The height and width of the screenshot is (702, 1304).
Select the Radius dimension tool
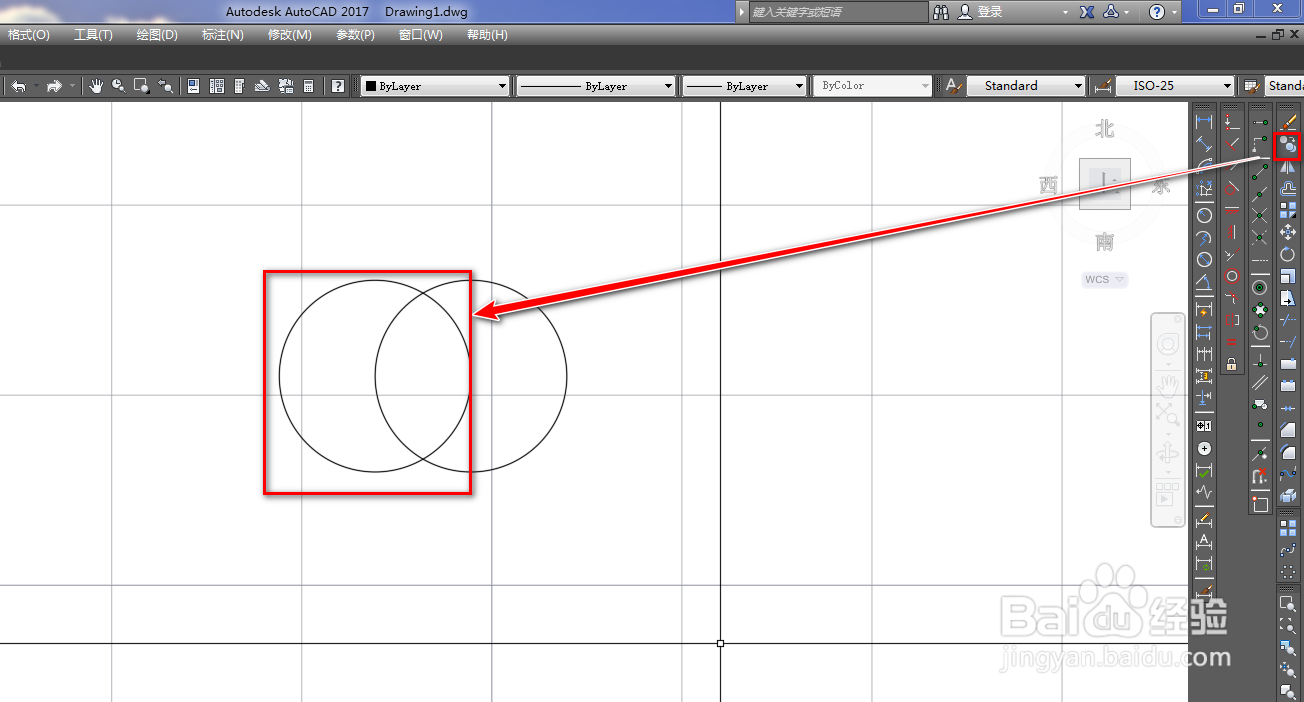pos(1204,214)
